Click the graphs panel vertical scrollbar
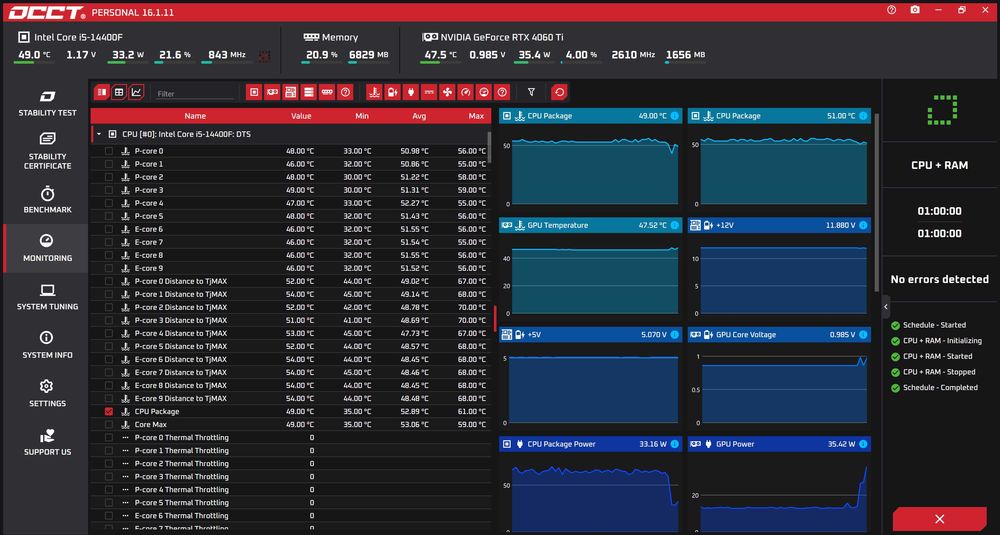 coord(876,203)
